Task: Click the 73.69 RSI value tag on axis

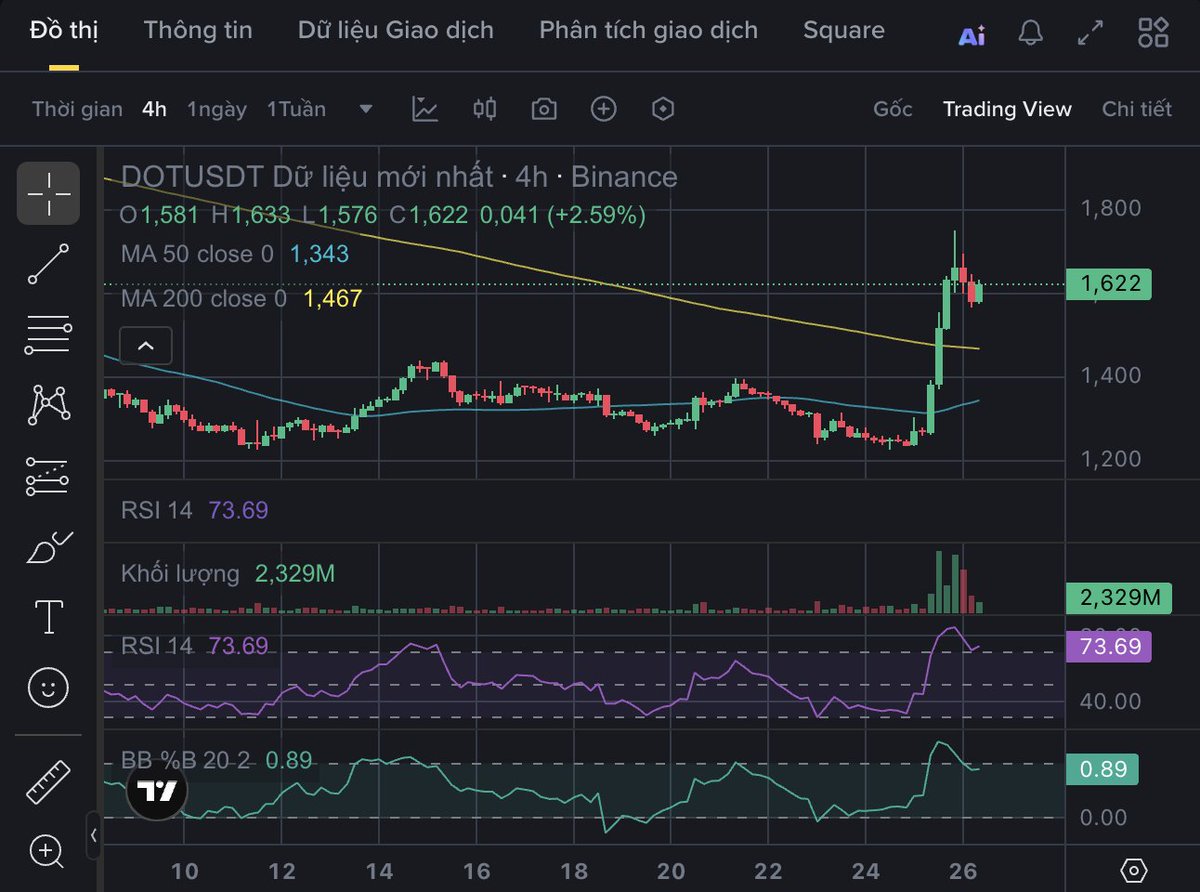Action: [1110, 646]
